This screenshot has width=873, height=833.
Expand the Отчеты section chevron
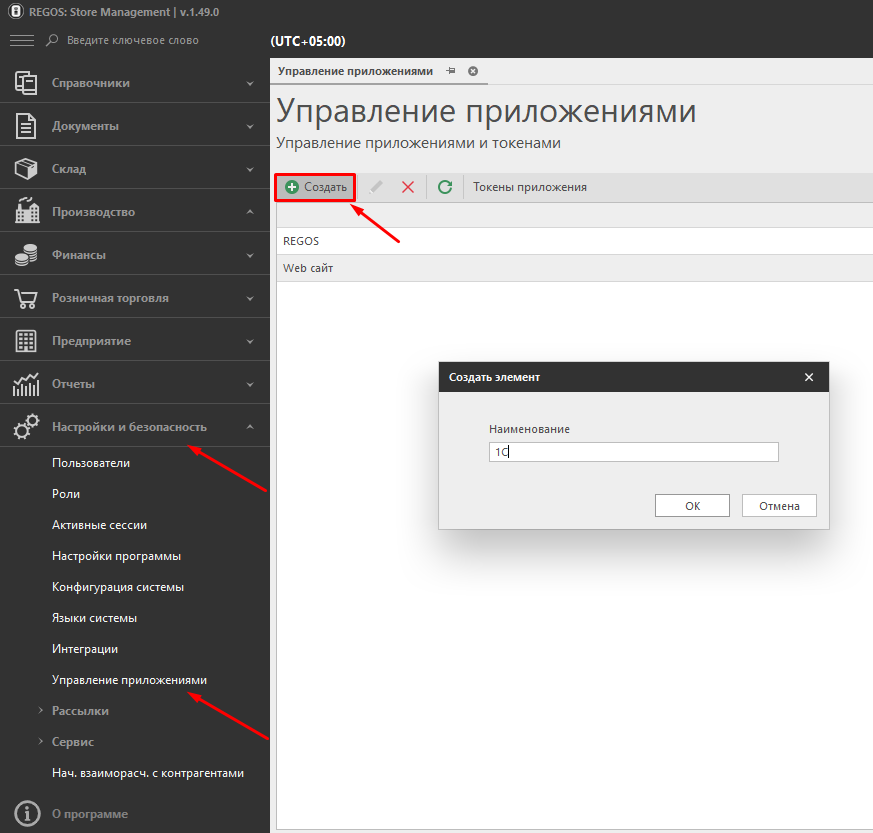(x=250, y=384)
